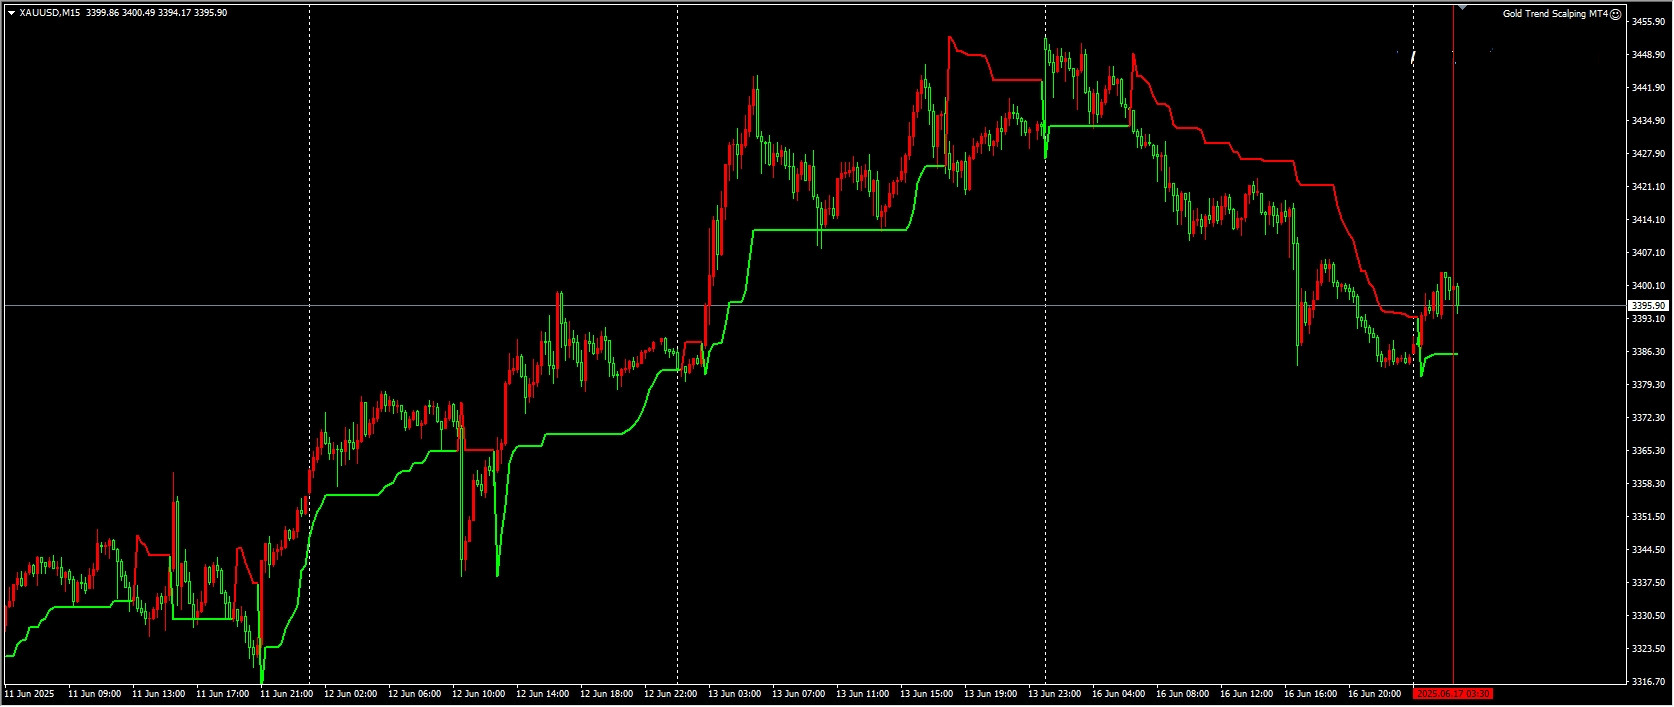Click the 3421.10 price scale label
This screenshot has height=707, width=1674.
1648,187
